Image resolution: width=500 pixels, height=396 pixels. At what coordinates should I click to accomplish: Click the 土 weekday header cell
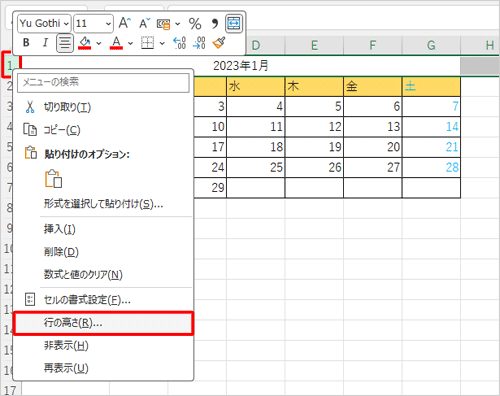[x=431, y=87]
